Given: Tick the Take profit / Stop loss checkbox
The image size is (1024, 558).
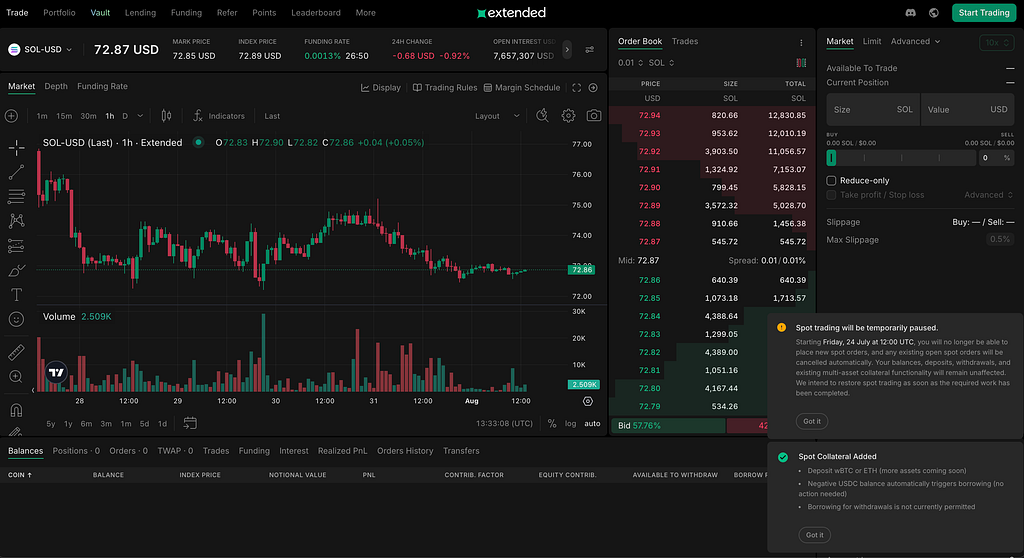Looking at the screenshot, I should click(831, 195).
